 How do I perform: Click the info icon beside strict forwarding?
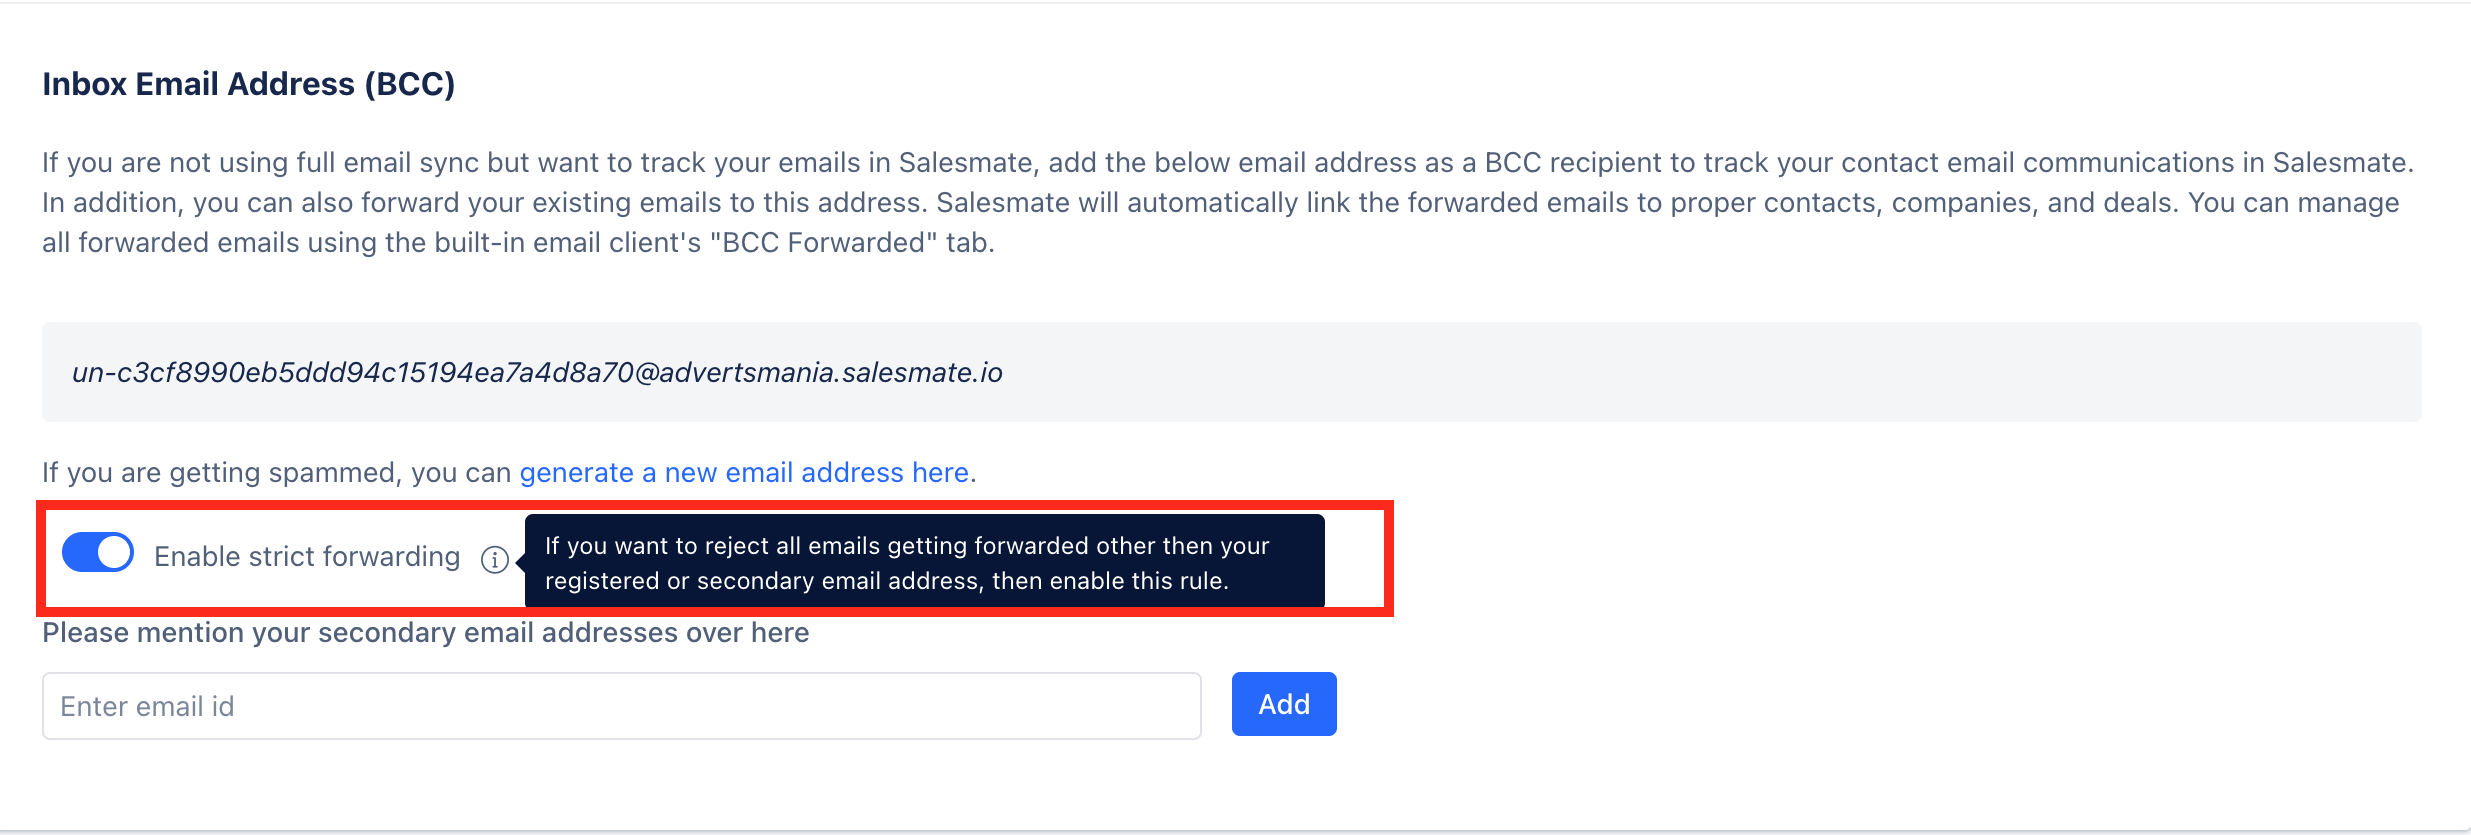point(495,560)
